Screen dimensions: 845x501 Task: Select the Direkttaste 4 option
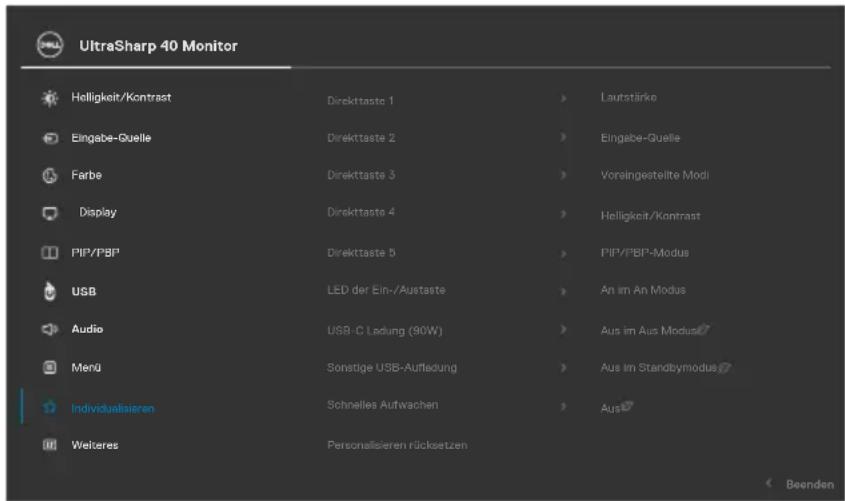(361, 212)
